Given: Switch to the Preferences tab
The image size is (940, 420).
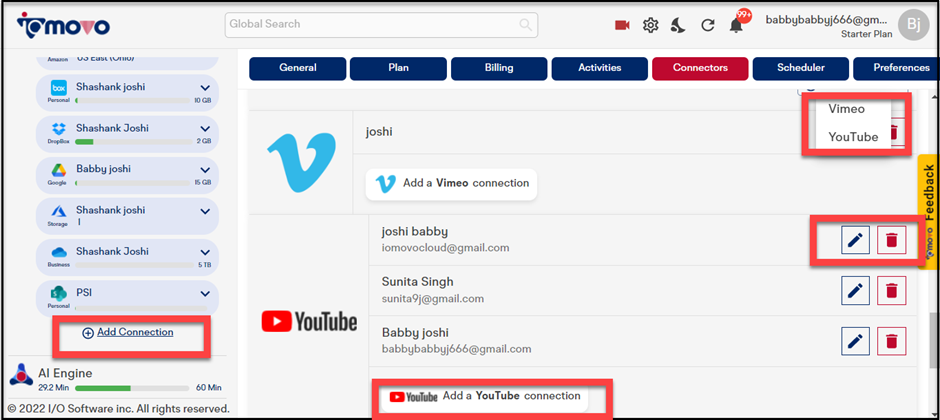Looking at the screenshot, I should (896, 68).
